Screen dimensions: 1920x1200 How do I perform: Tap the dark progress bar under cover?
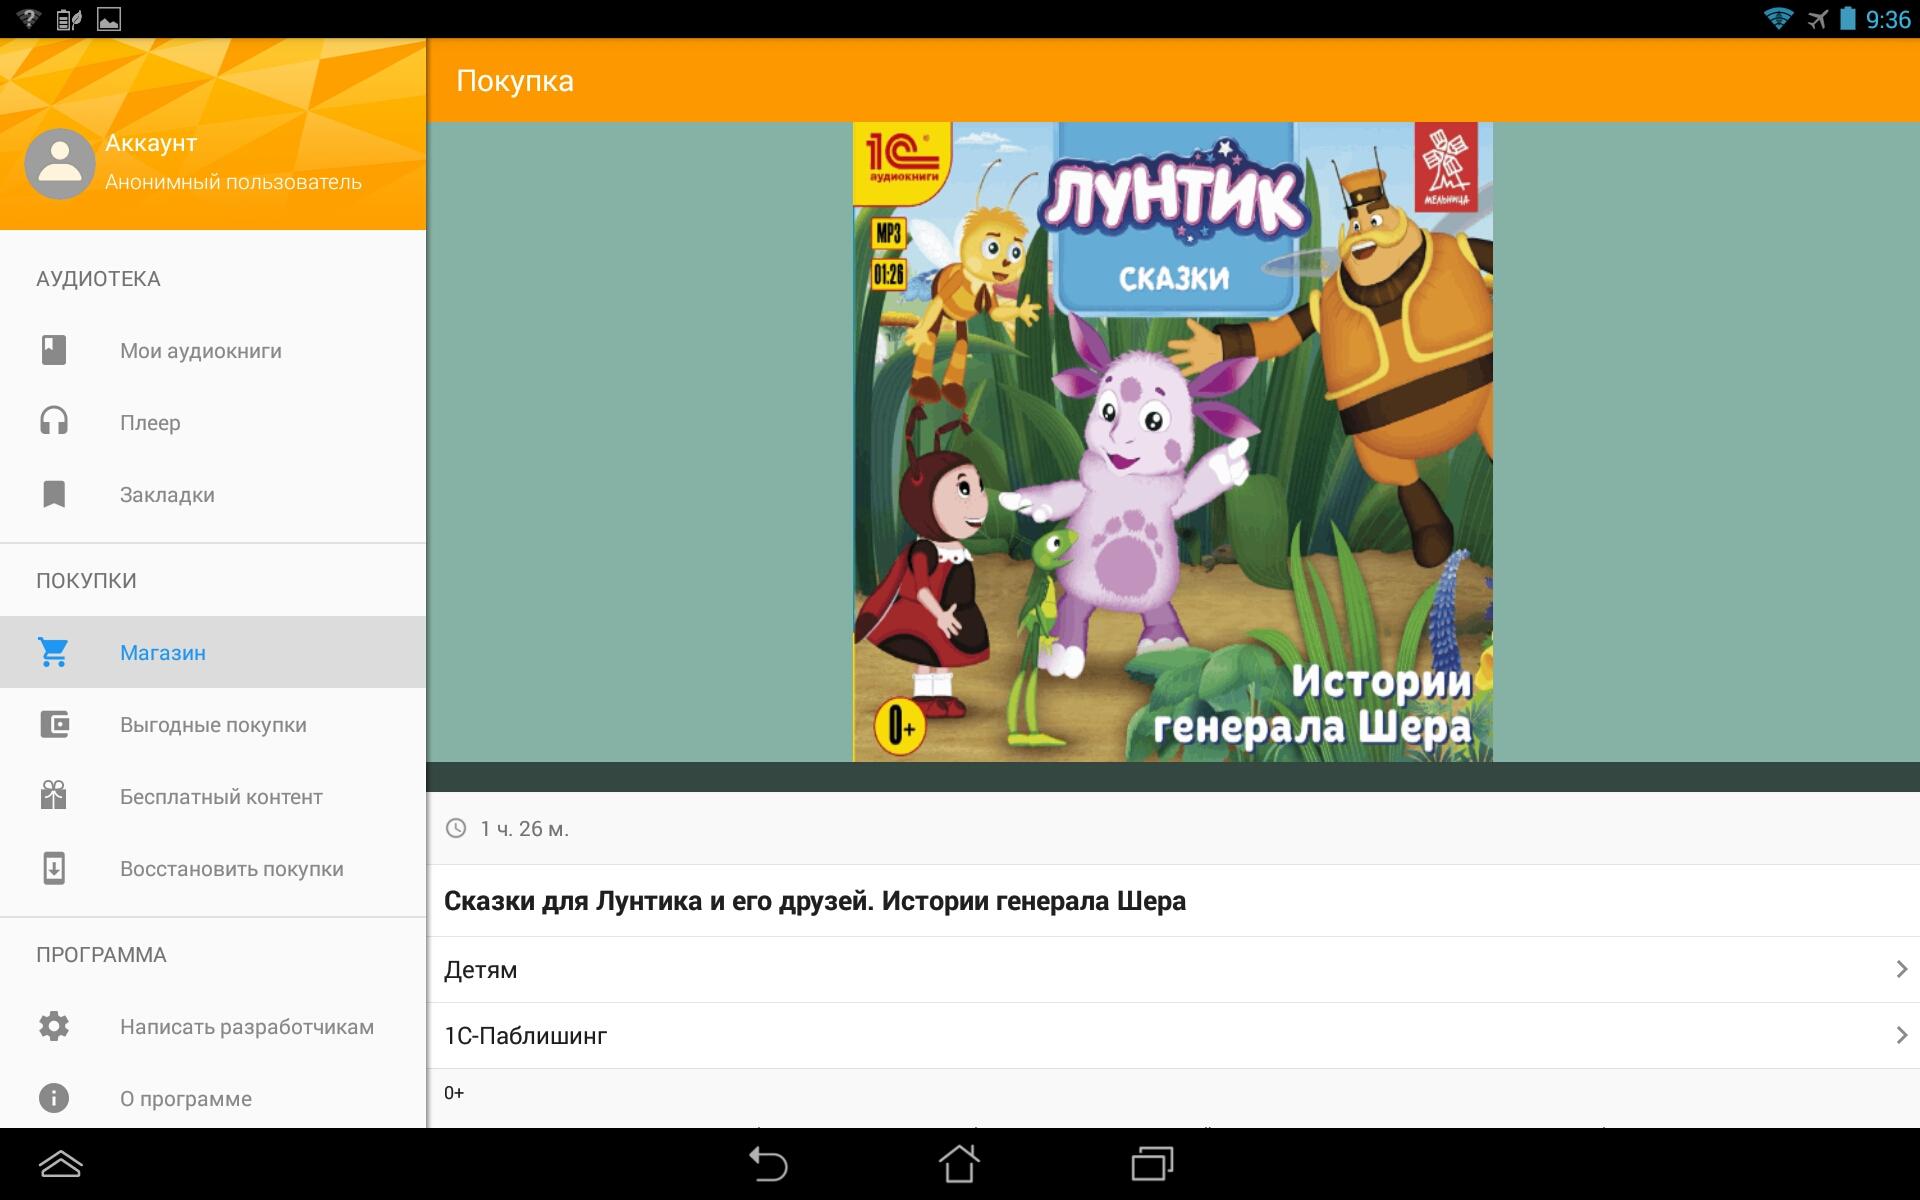1172,777
